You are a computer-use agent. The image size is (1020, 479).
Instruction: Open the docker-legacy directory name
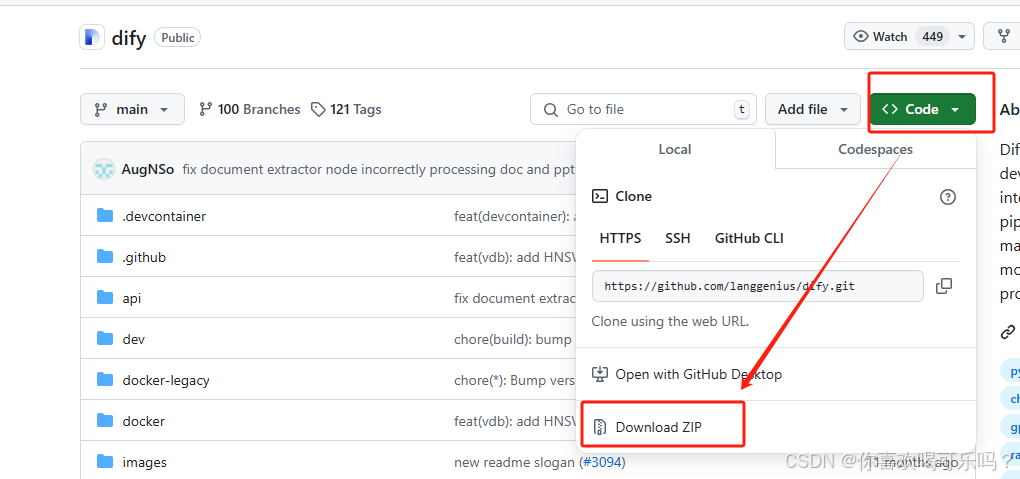(x=166, y=380)
